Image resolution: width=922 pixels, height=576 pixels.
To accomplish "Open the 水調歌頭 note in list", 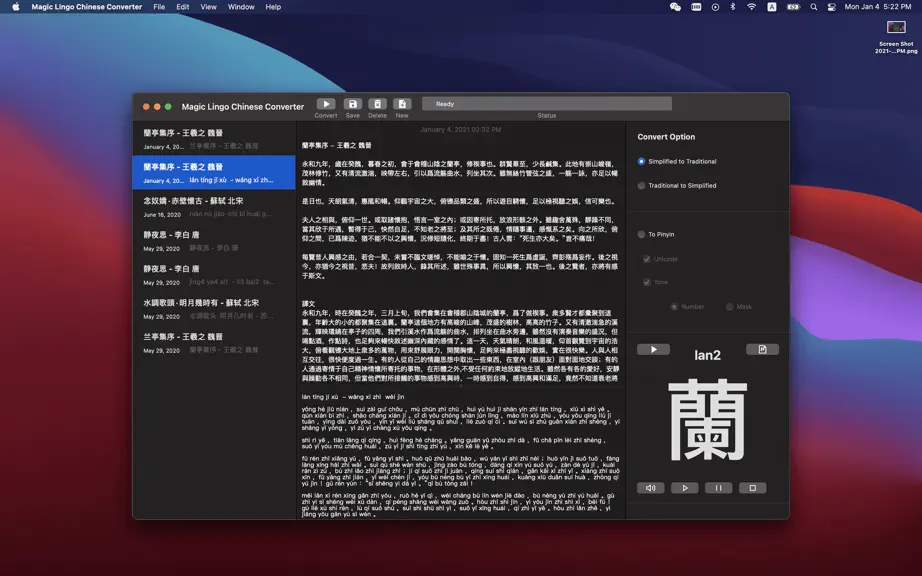I will coord(214,309).
